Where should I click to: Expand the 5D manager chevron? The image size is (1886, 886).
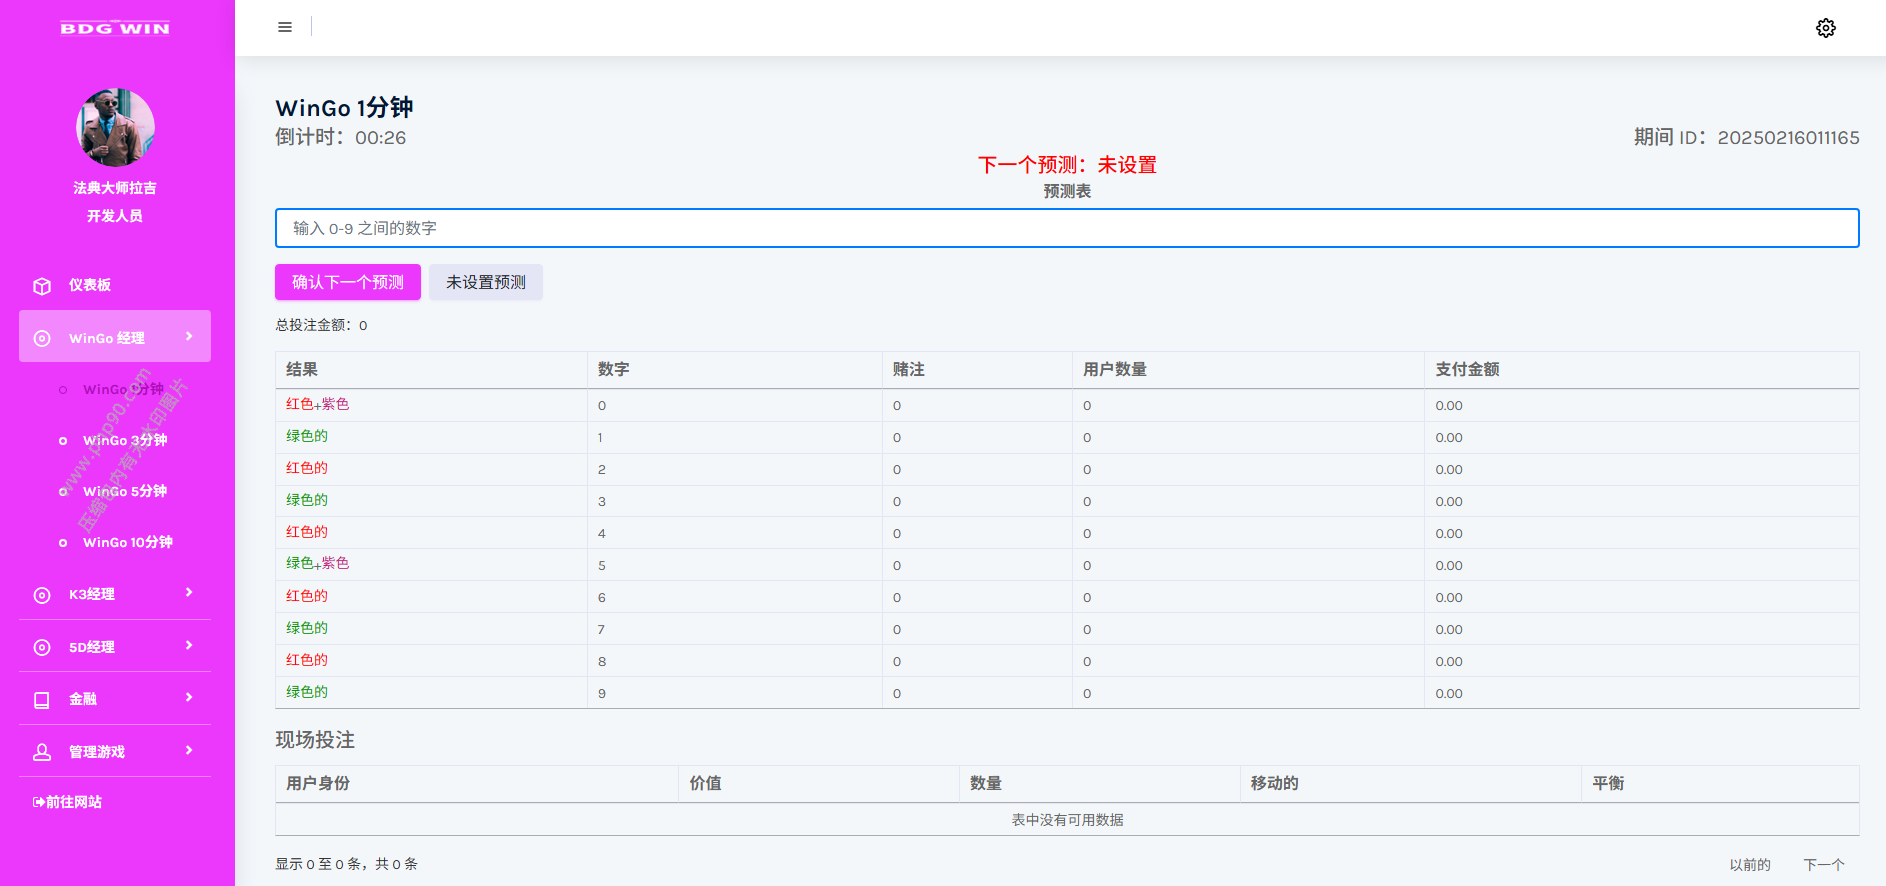189,646
